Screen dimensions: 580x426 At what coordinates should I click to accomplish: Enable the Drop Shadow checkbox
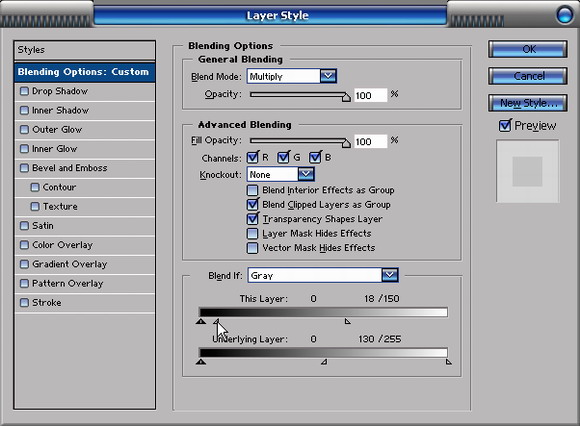coord(24,91)
